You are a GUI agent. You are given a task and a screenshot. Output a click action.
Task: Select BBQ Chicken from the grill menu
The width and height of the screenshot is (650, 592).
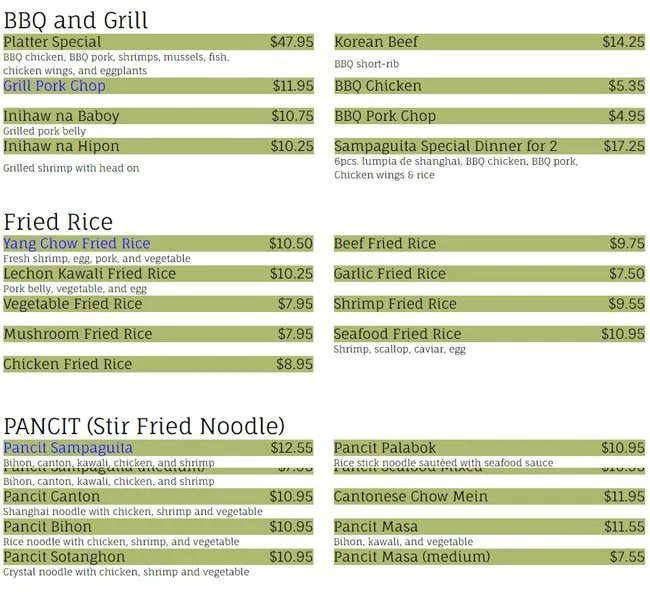(378, 86)
